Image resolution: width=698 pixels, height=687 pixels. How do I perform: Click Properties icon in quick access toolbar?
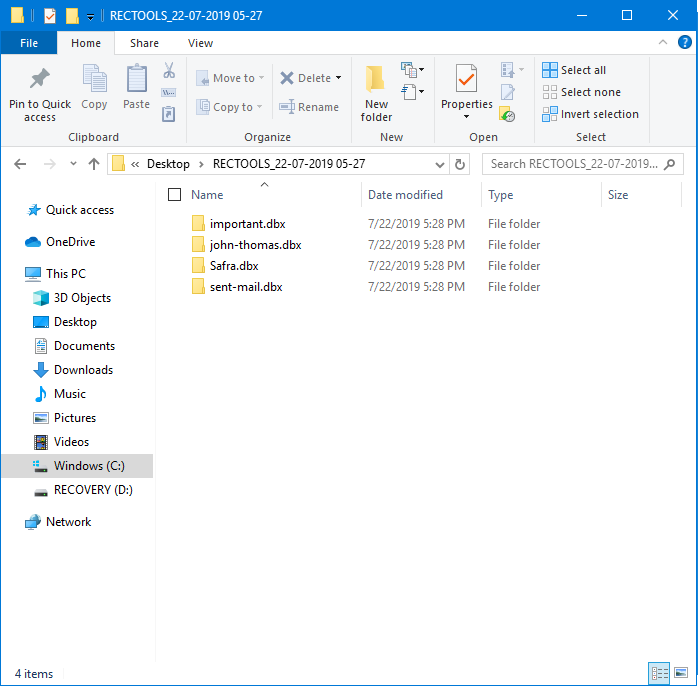50,16
